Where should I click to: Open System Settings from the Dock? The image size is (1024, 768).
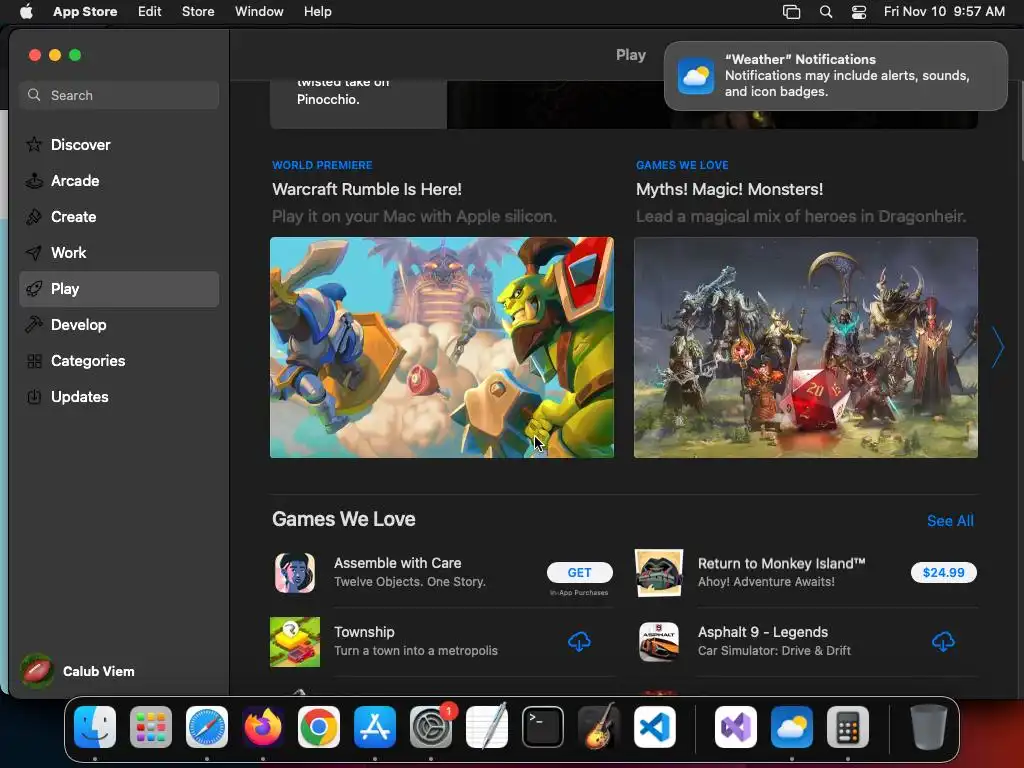pos(431,727)
